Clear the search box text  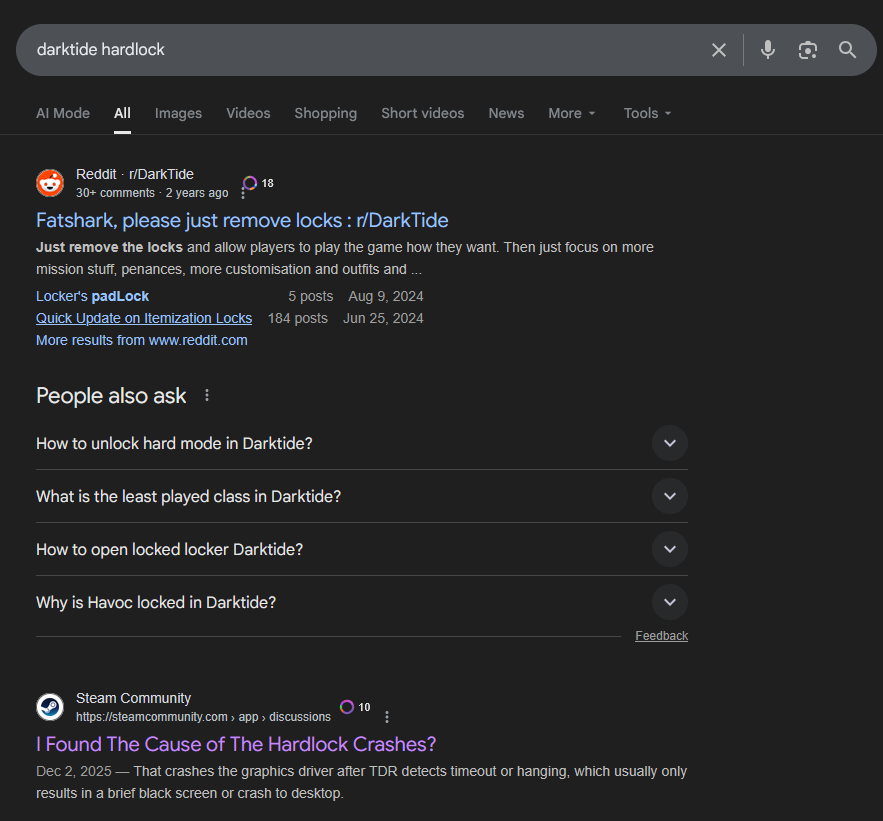coord(718,50)
